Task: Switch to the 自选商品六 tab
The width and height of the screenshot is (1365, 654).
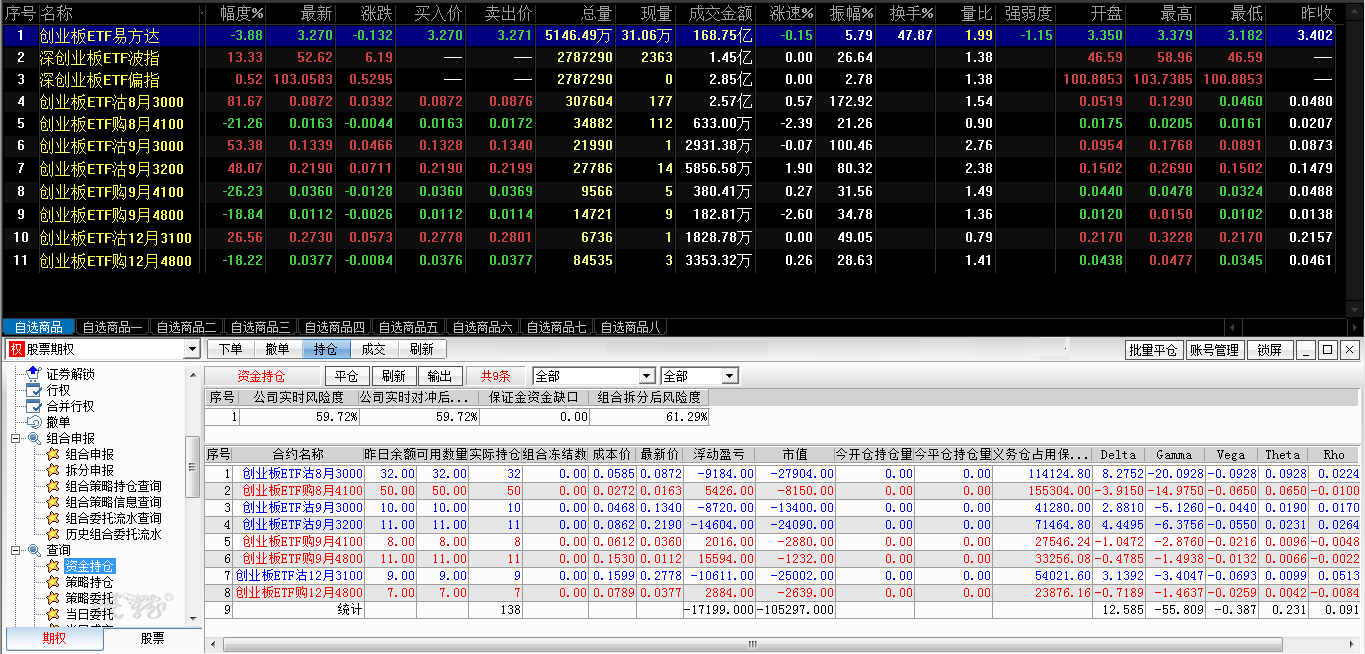Action: [x=482, y=327]
